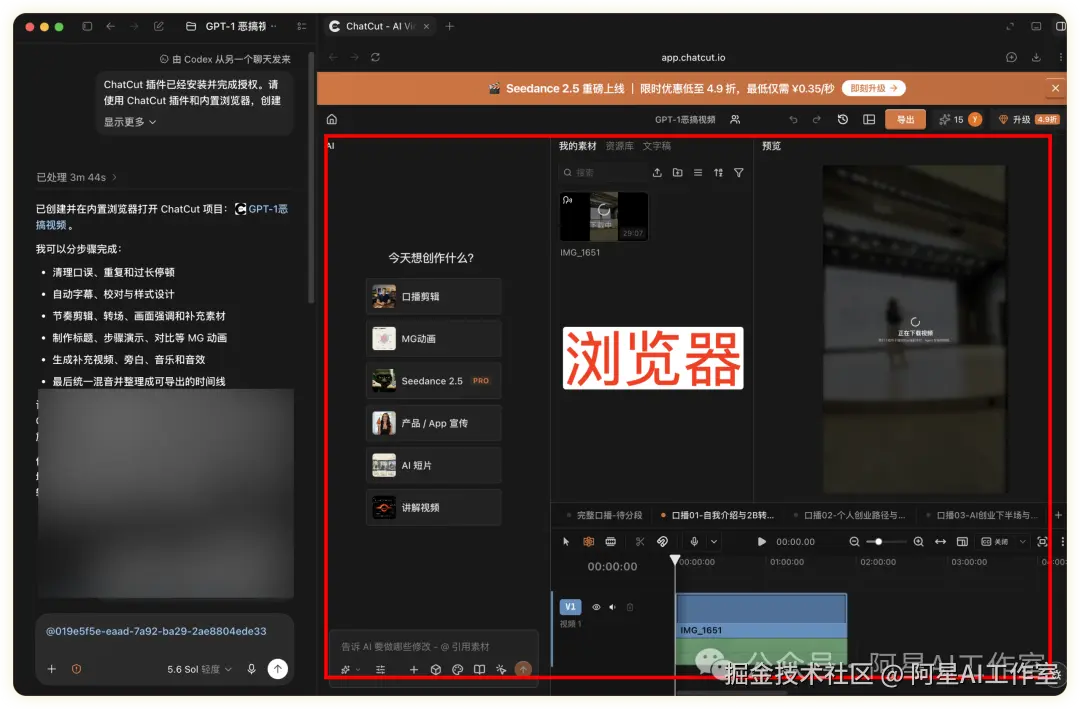Open timeline layout panel icon
This screenshot has width=1080, height=709.
[x=962, y=542]
